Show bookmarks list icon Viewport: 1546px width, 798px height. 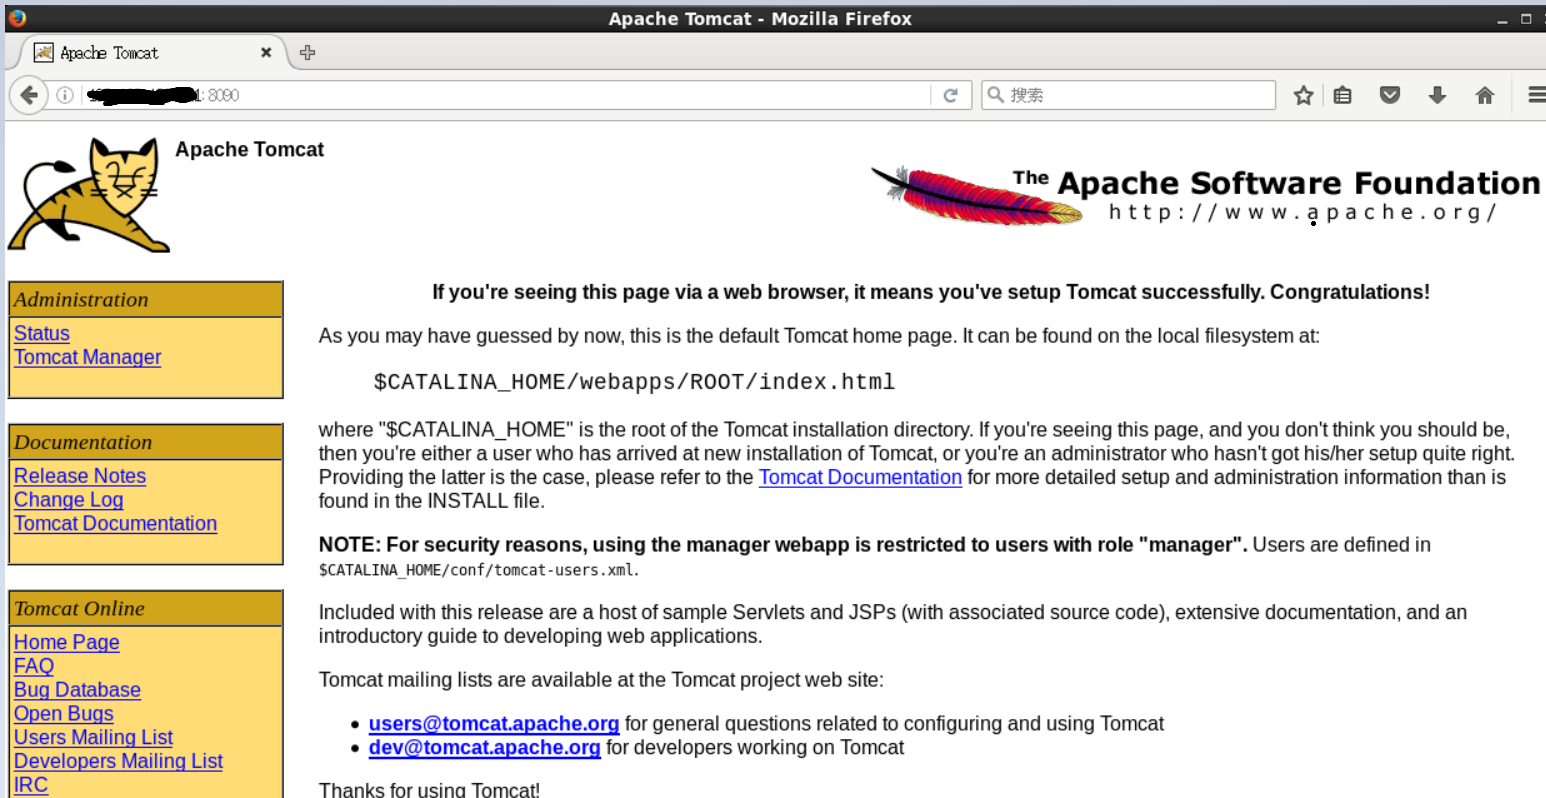pyautogui.click(x=1343, y=95)
